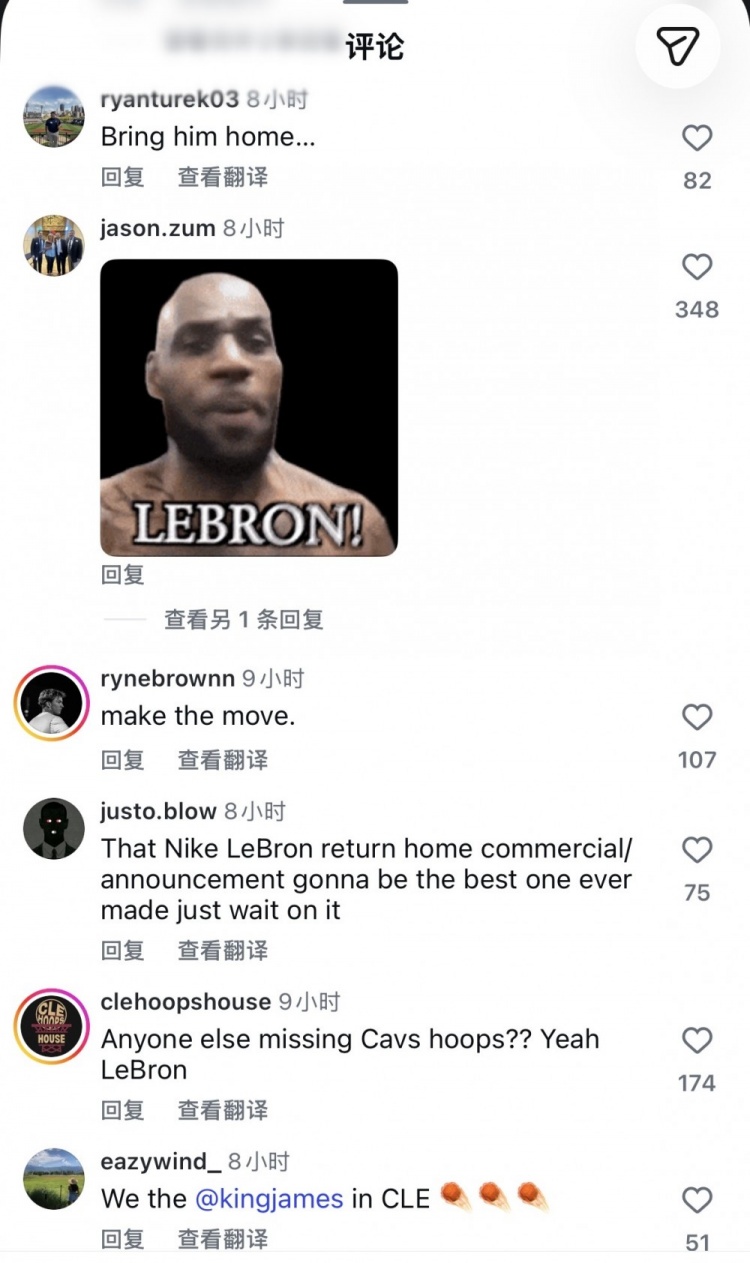This screenshot has width=750, height=1263.
Task: Tap heart on justo.blow's Nike comment
Action: coord(697,850)
